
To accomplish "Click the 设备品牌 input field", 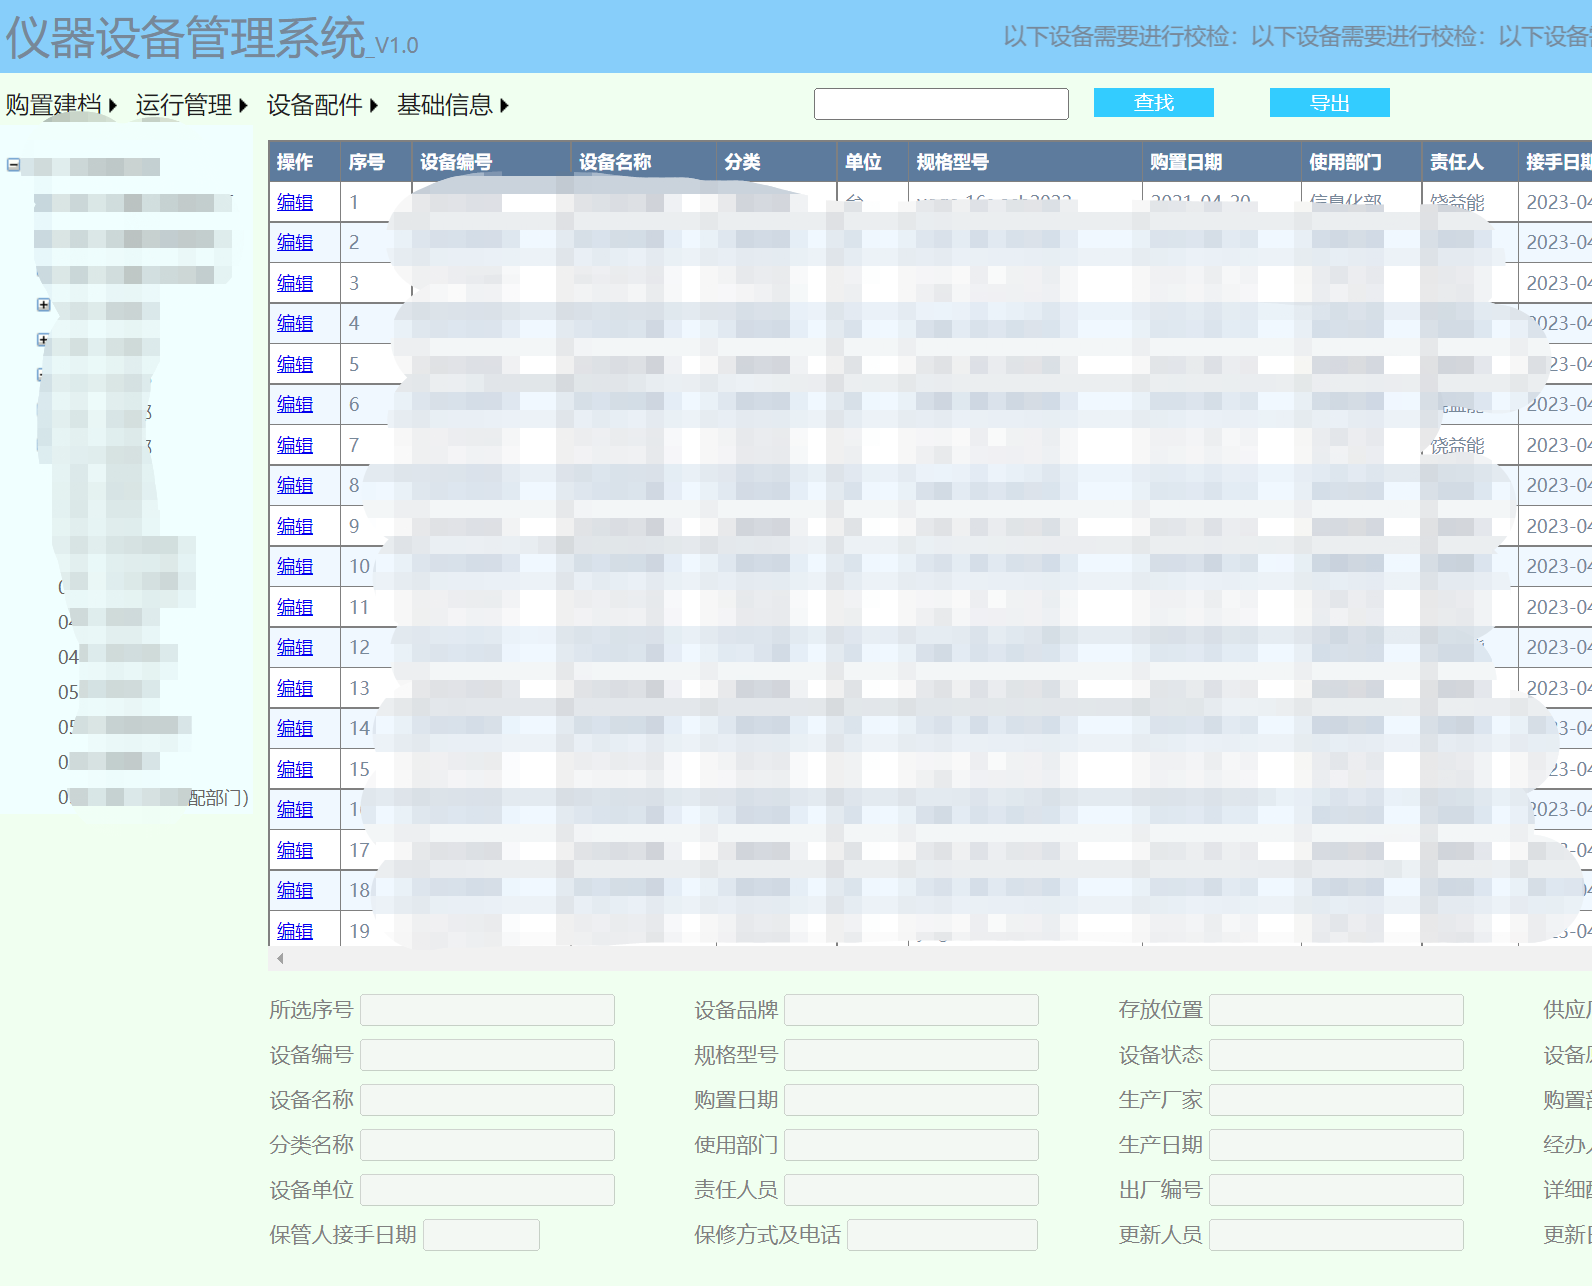I will coord(911,1010).
